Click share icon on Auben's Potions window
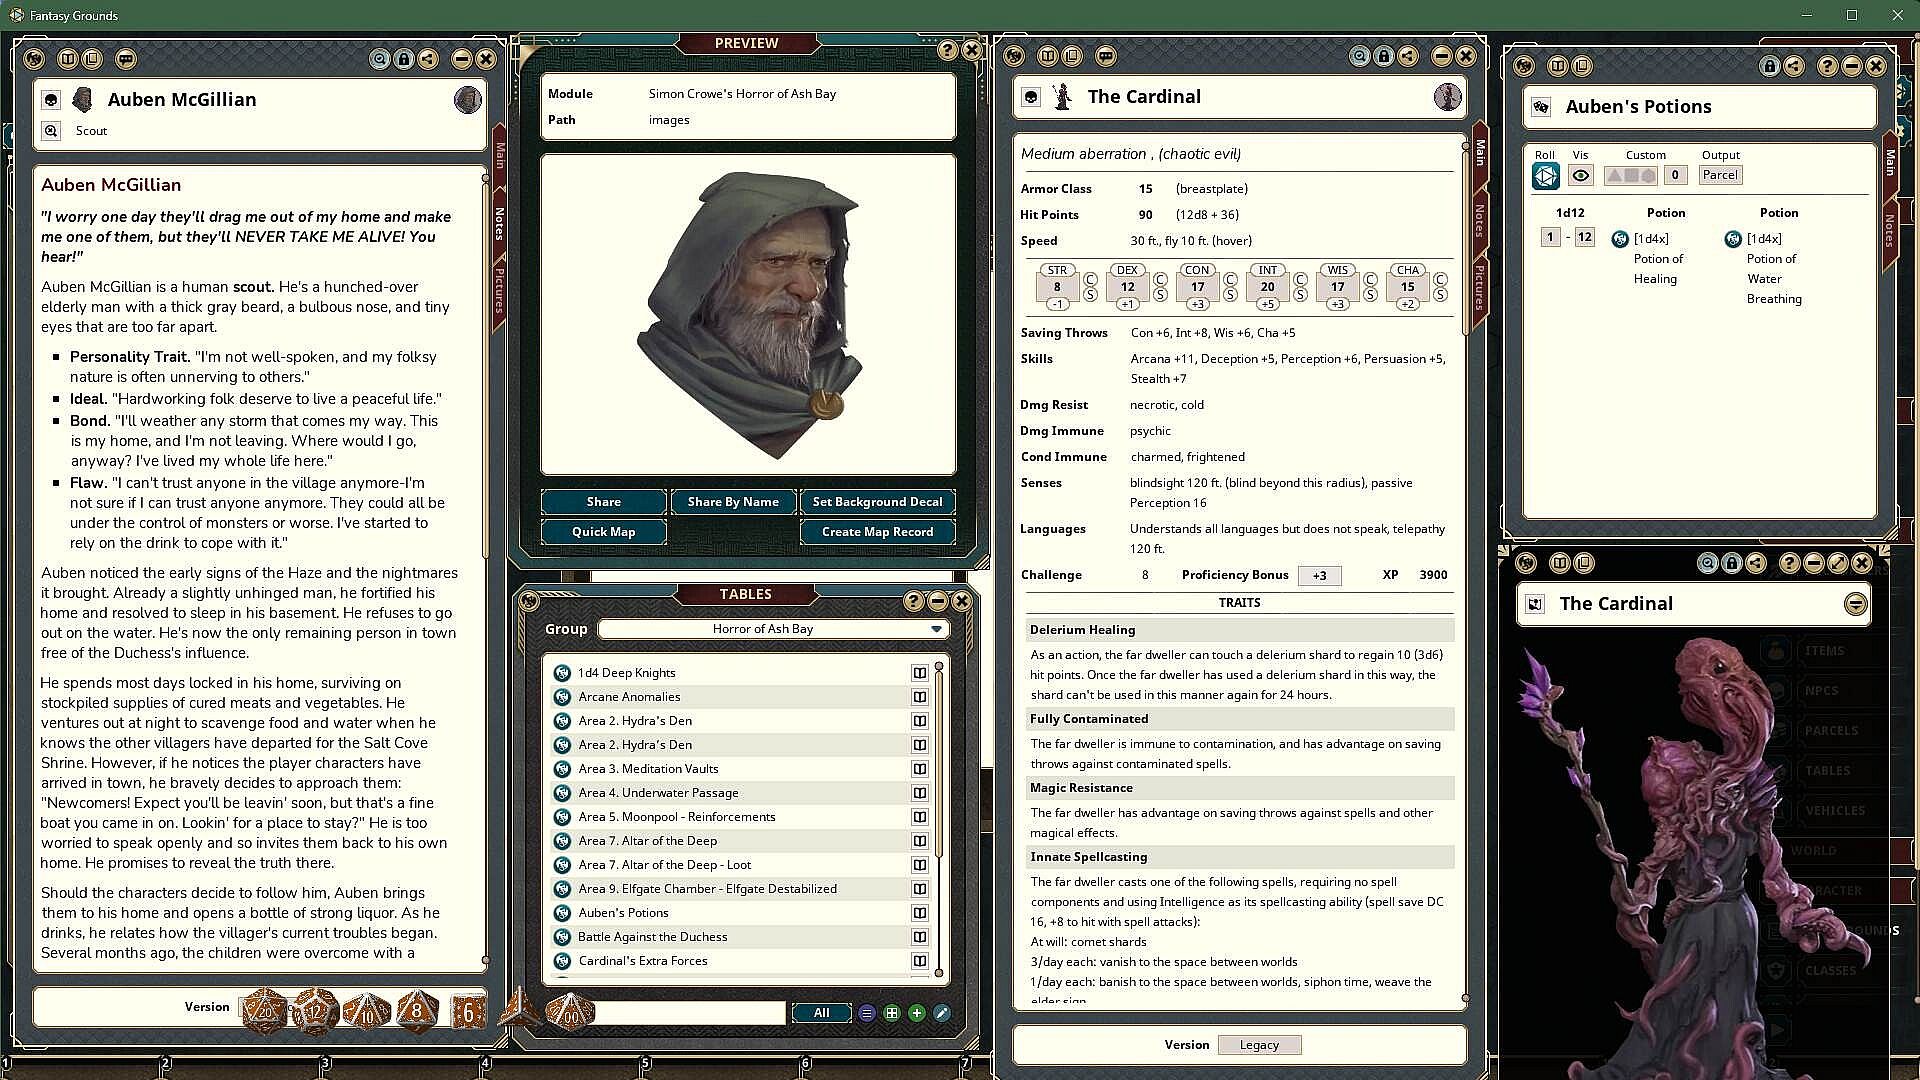1920x1080 pixels. click(x=1794, y=66)
